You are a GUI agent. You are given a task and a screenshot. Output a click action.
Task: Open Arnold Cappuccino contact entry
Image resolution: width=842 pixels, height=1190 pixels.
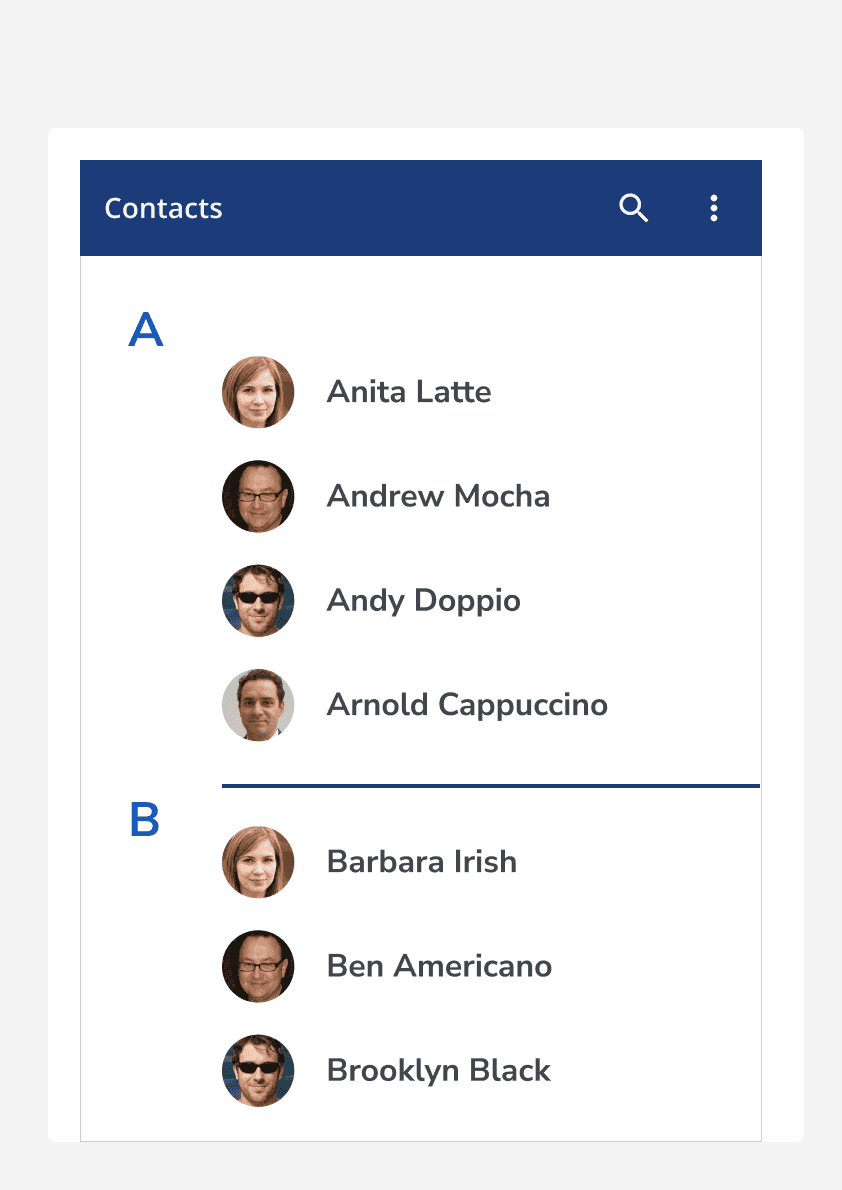pyautogui.click(x=467, y=705)
